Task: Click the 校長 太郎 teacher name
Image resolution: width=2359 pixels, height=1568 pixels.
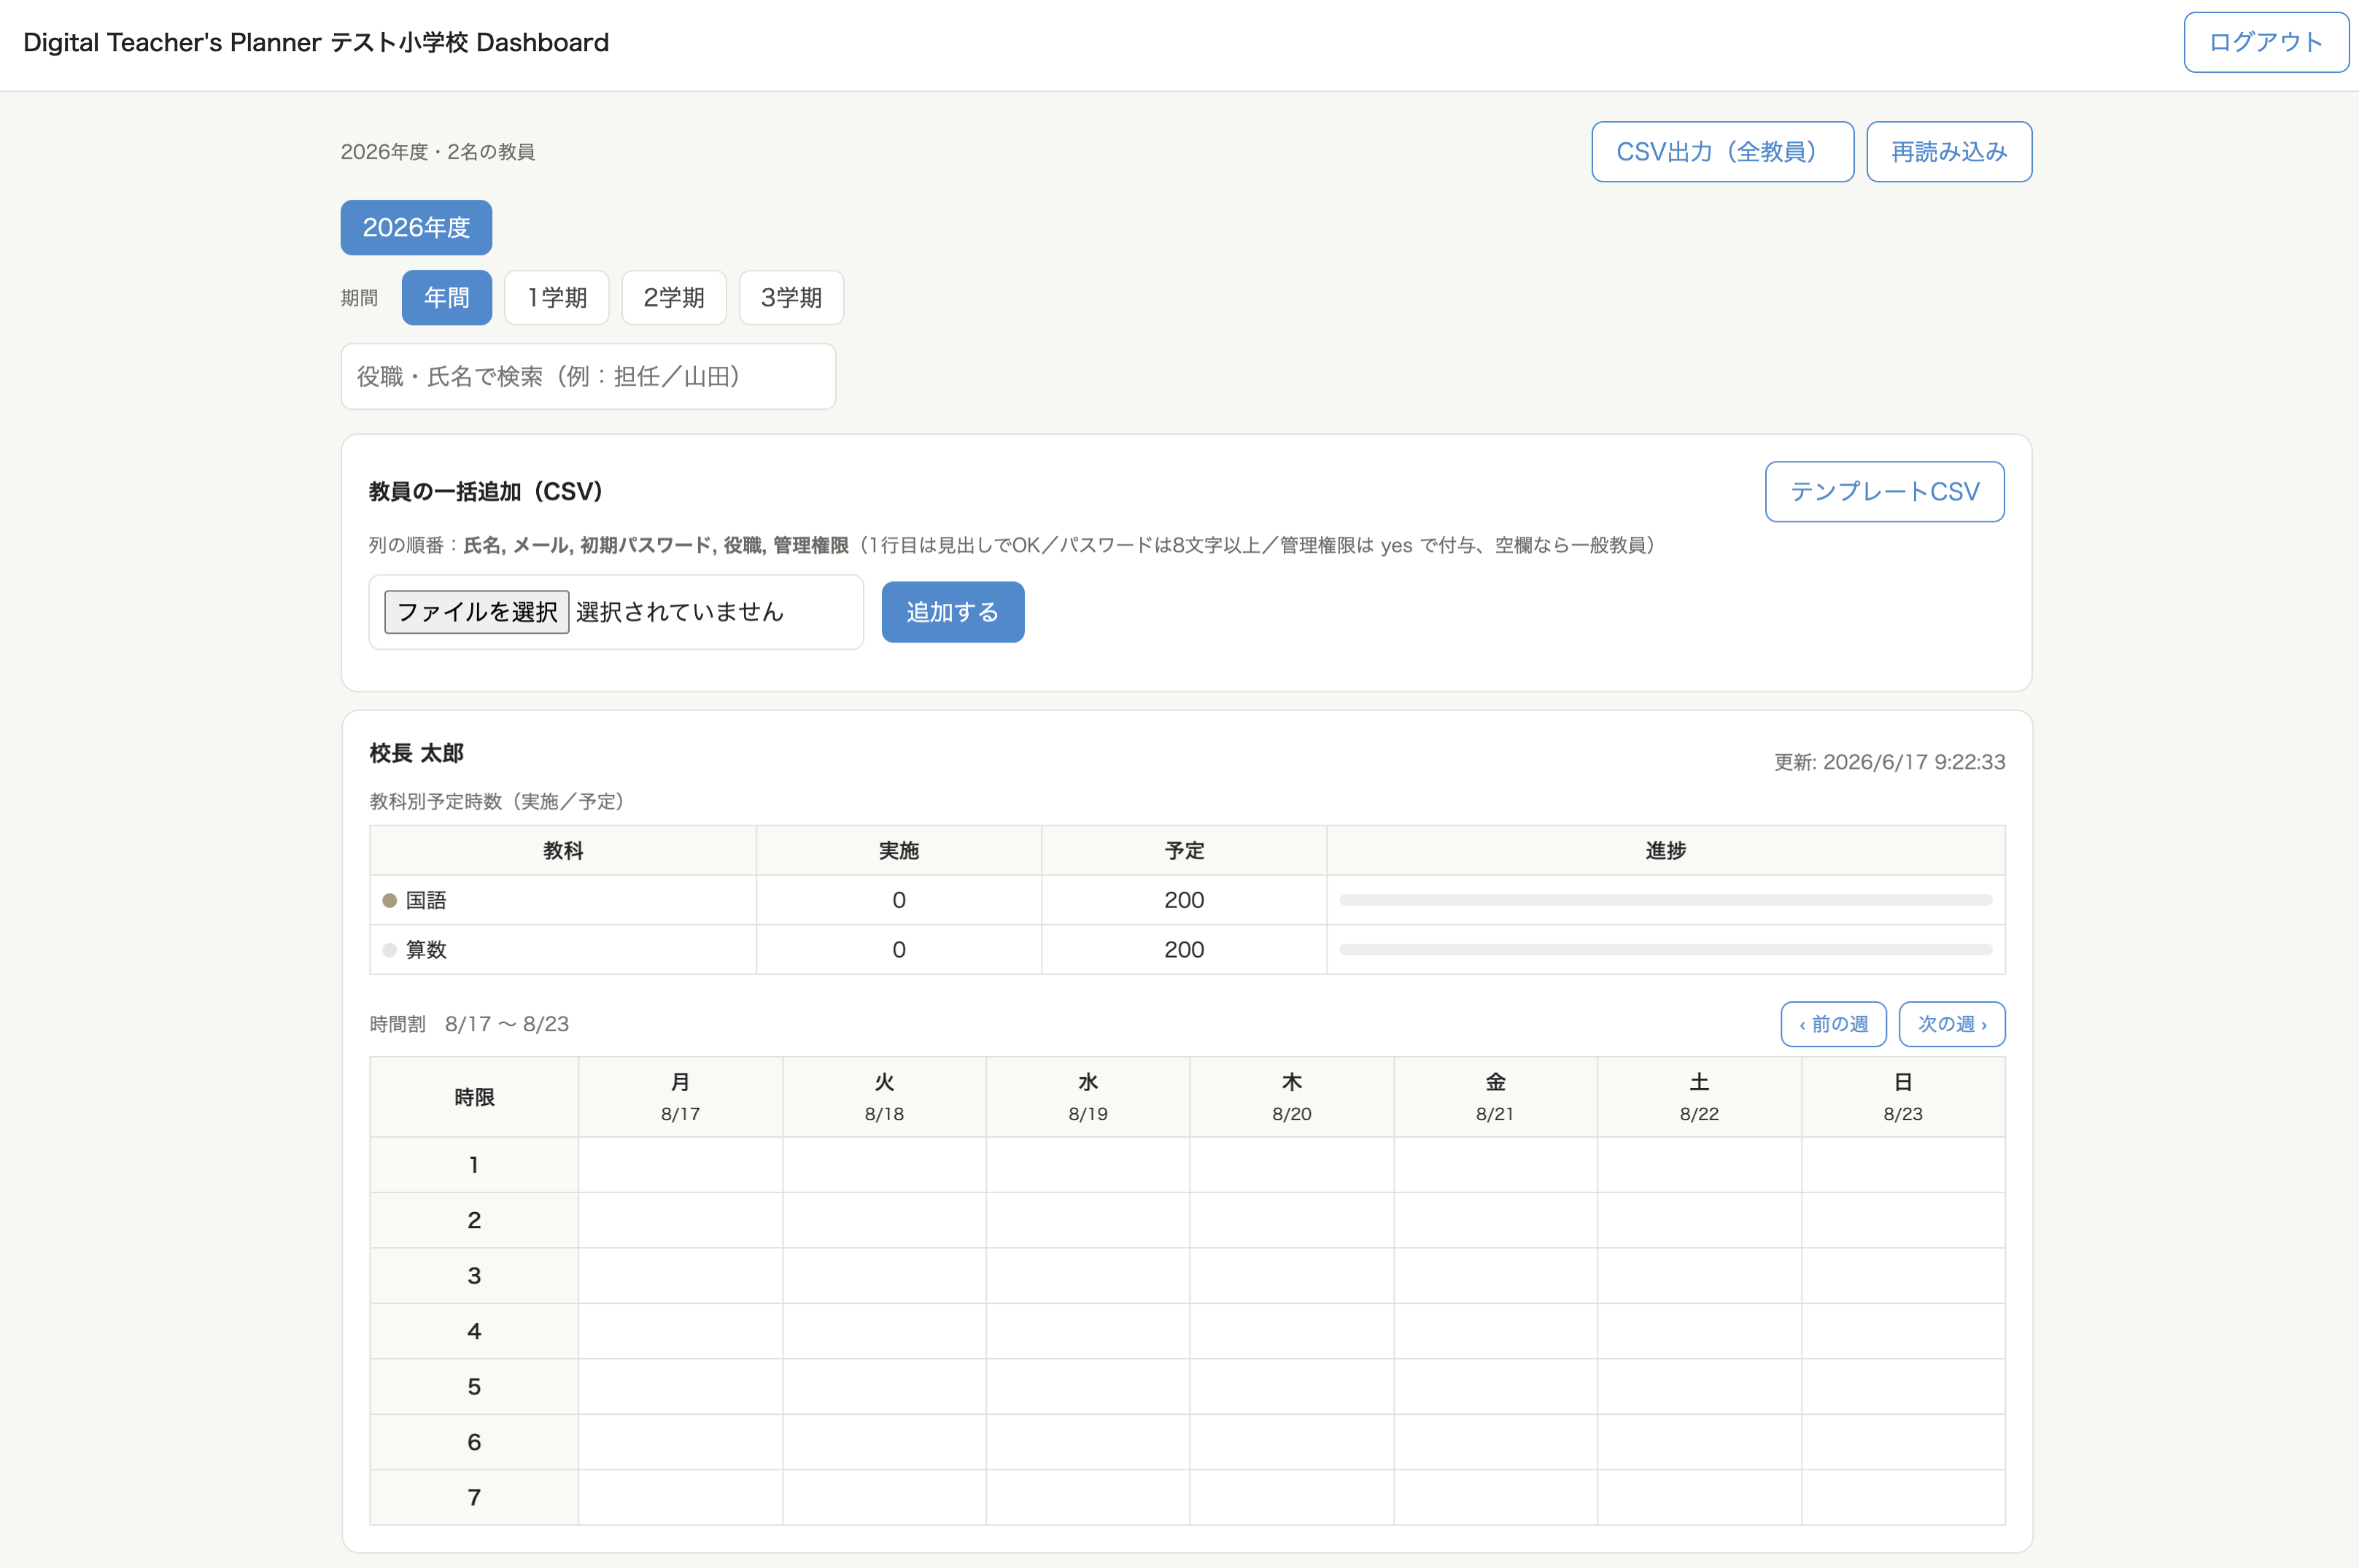Action: [417, 753]
